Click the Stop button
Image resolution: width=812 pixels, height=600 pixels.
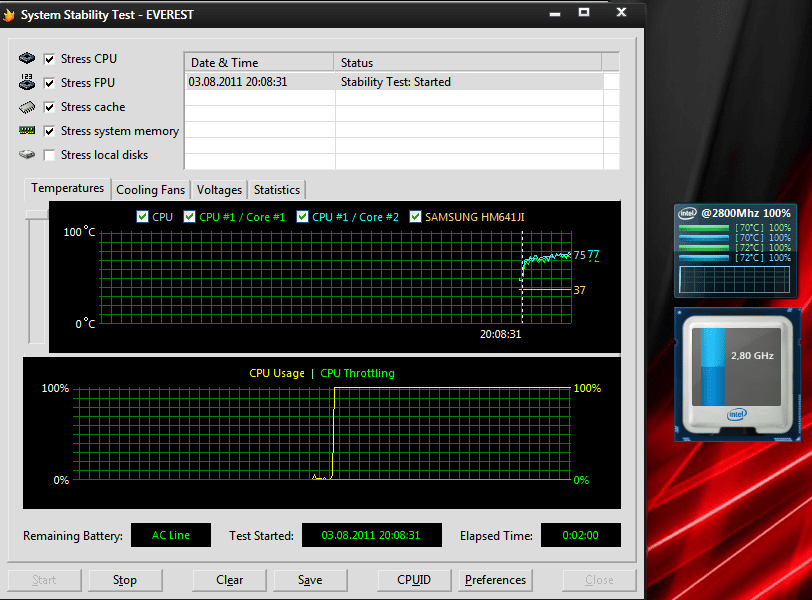tap(125, 580)
